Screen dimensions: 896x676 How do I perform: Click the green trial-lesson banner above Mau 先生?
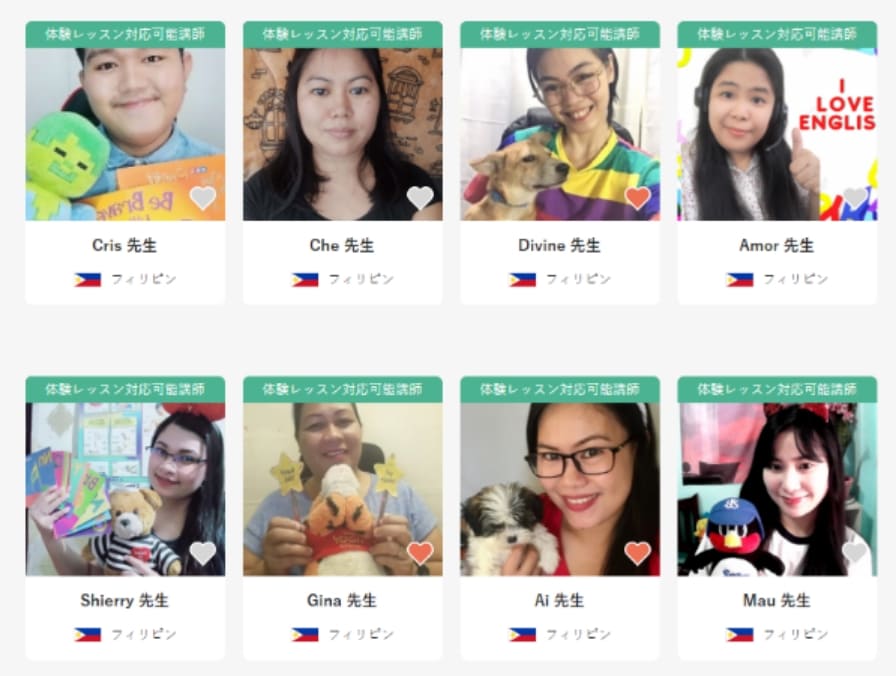click(x=777, y=389)
